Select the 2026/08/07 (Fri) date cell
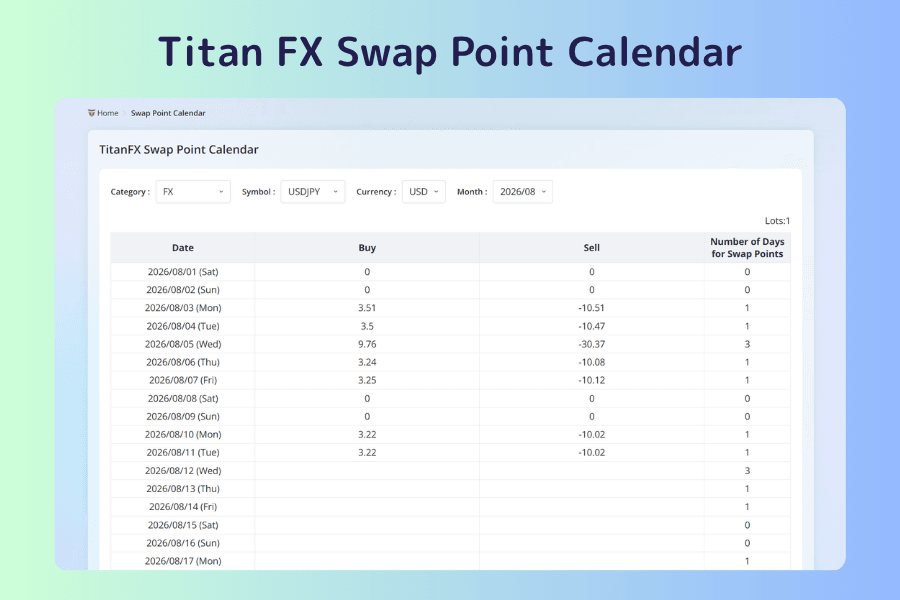900x600 pixels. 183,380
